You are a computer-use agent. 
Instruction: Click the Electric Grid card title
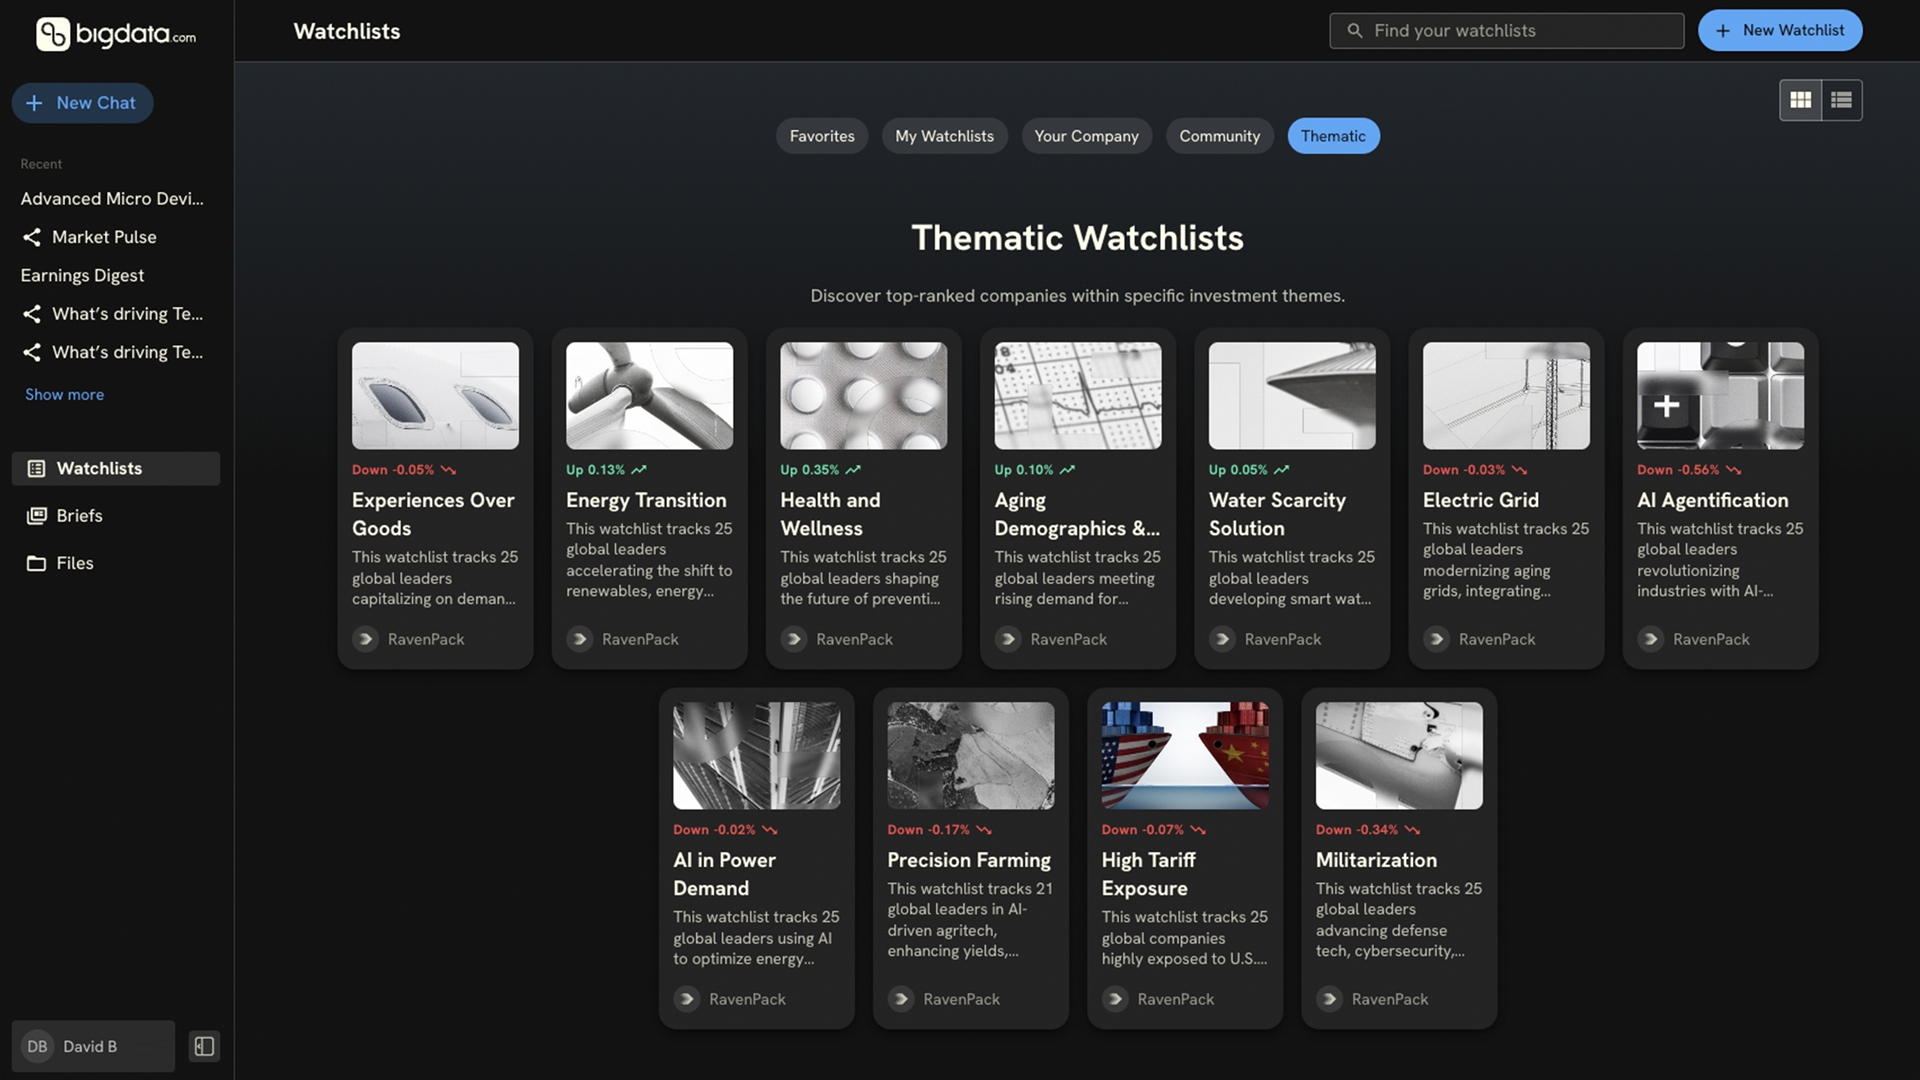tap(1481, 500)
